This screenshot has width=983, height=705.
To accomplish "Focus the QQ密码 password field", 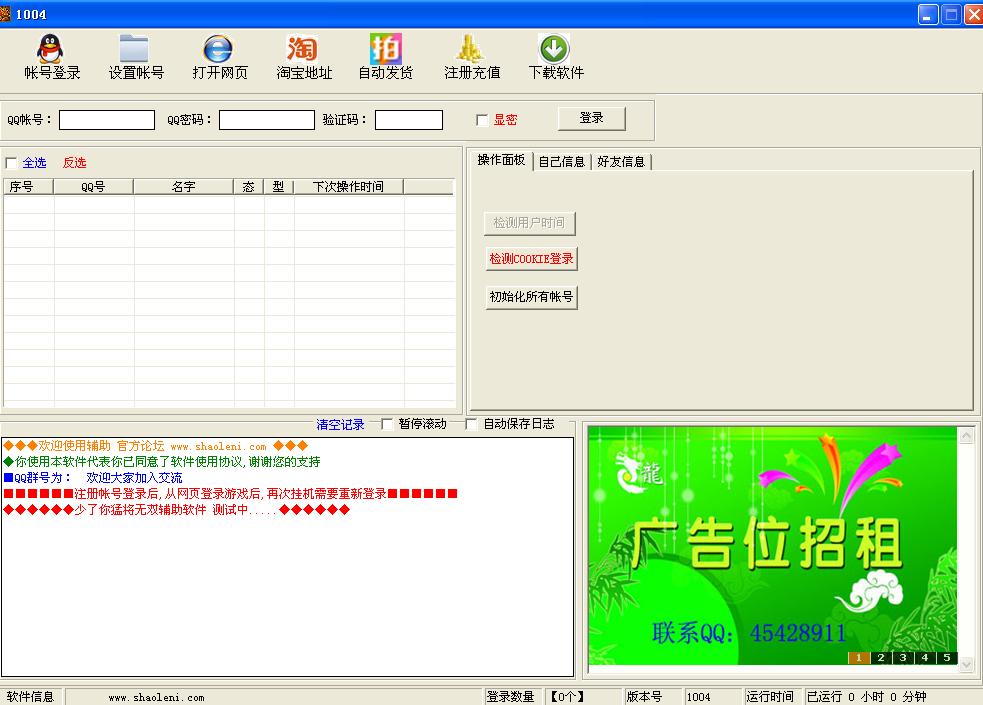I will tap(266, 120).
